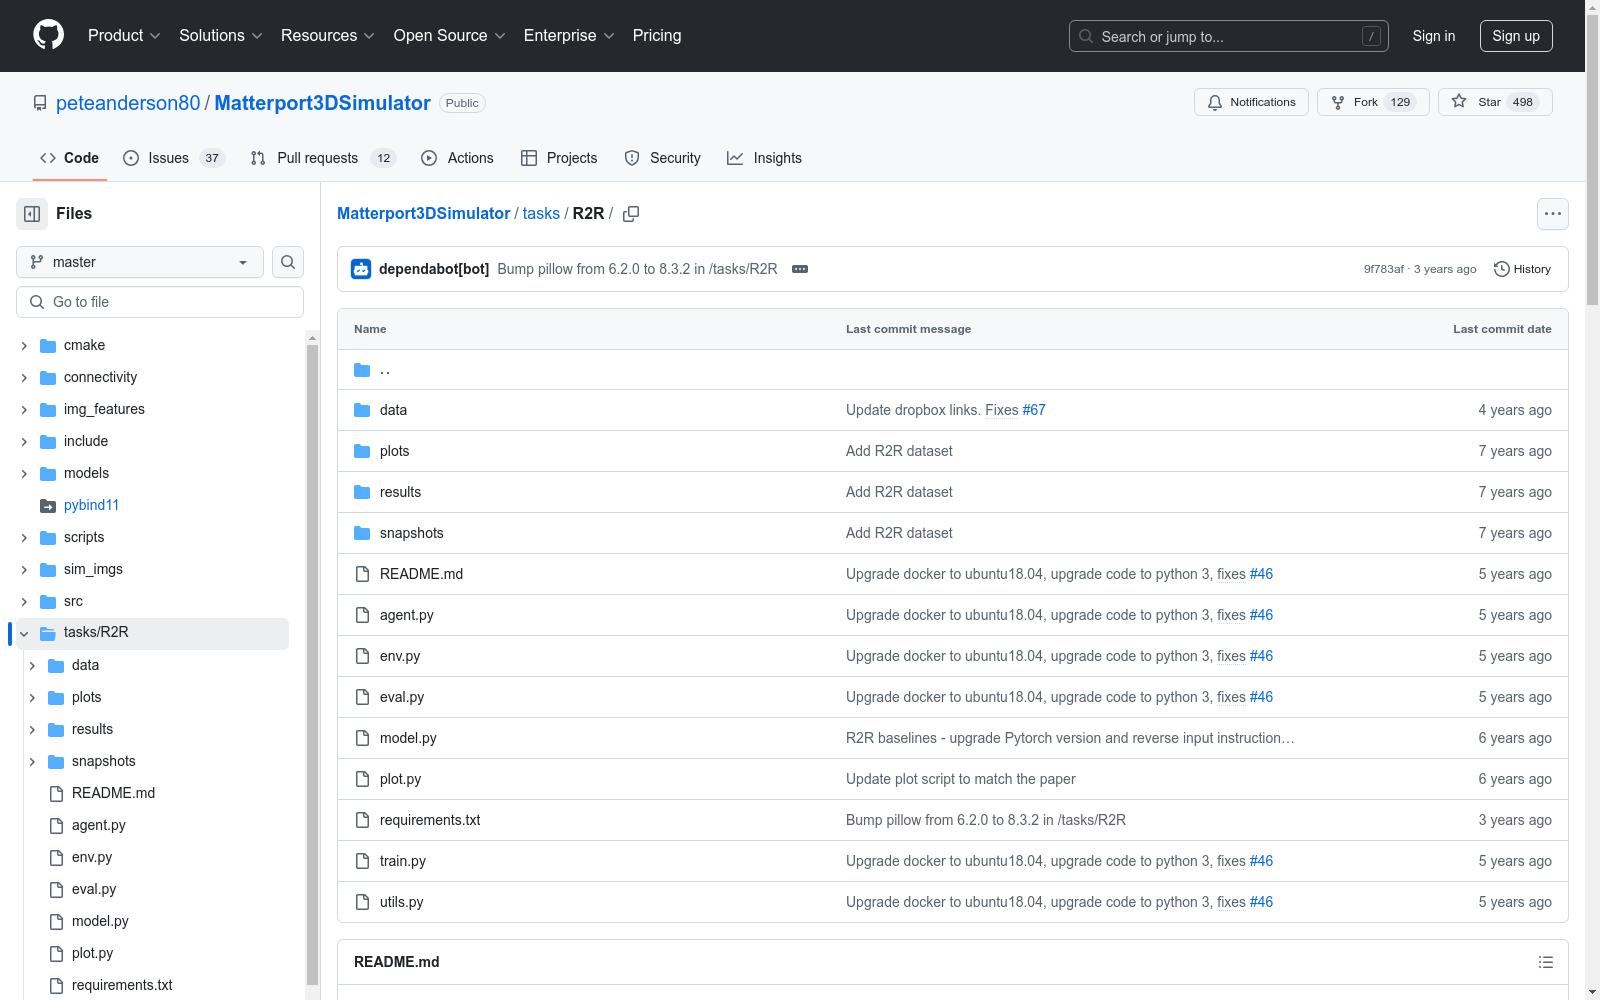Fork the repository
This screenshot has width=1600, height=1000.
point(1373,102)
